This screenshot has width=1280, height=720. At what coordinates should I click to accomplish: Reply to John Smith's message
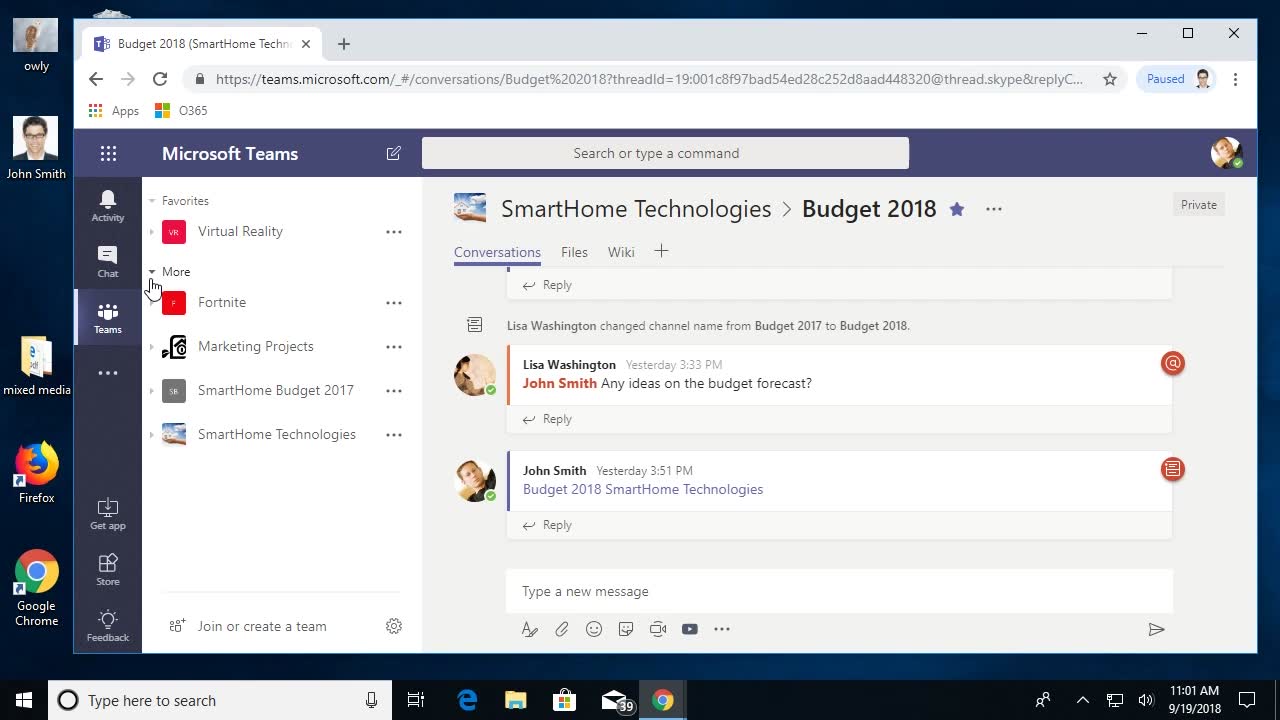click(x=547, y=525)
